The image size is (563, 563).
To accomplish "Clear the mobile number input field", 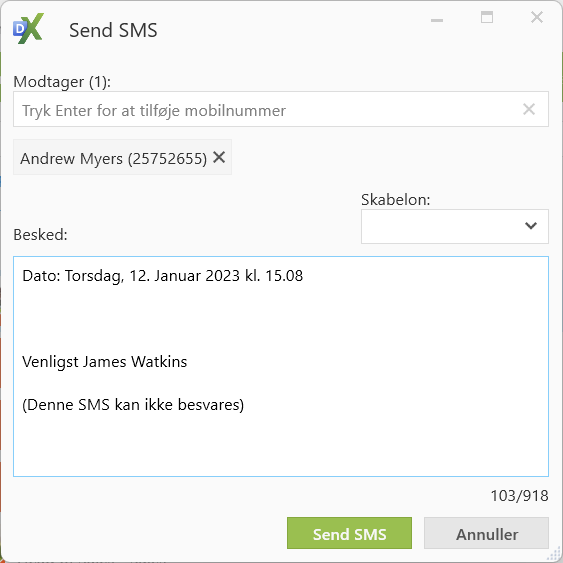I will (x=529, y=109).
